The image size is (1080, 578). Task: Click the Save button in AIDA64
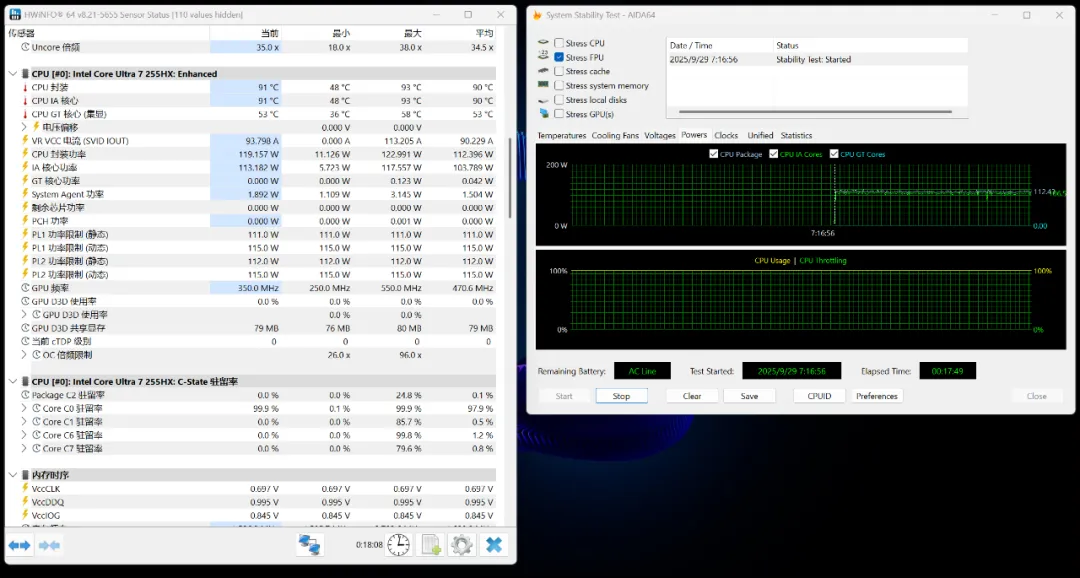coord(749,396)
